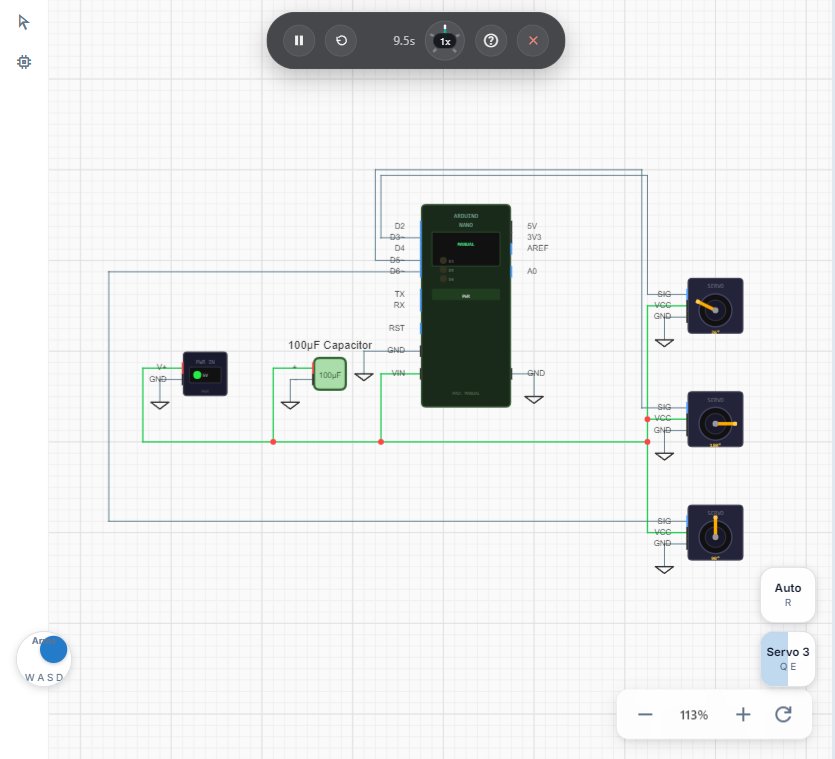The height and width of the screenshot is (759, 835).
Task: Click the 3V3 pin label
Action: point(534,237)
